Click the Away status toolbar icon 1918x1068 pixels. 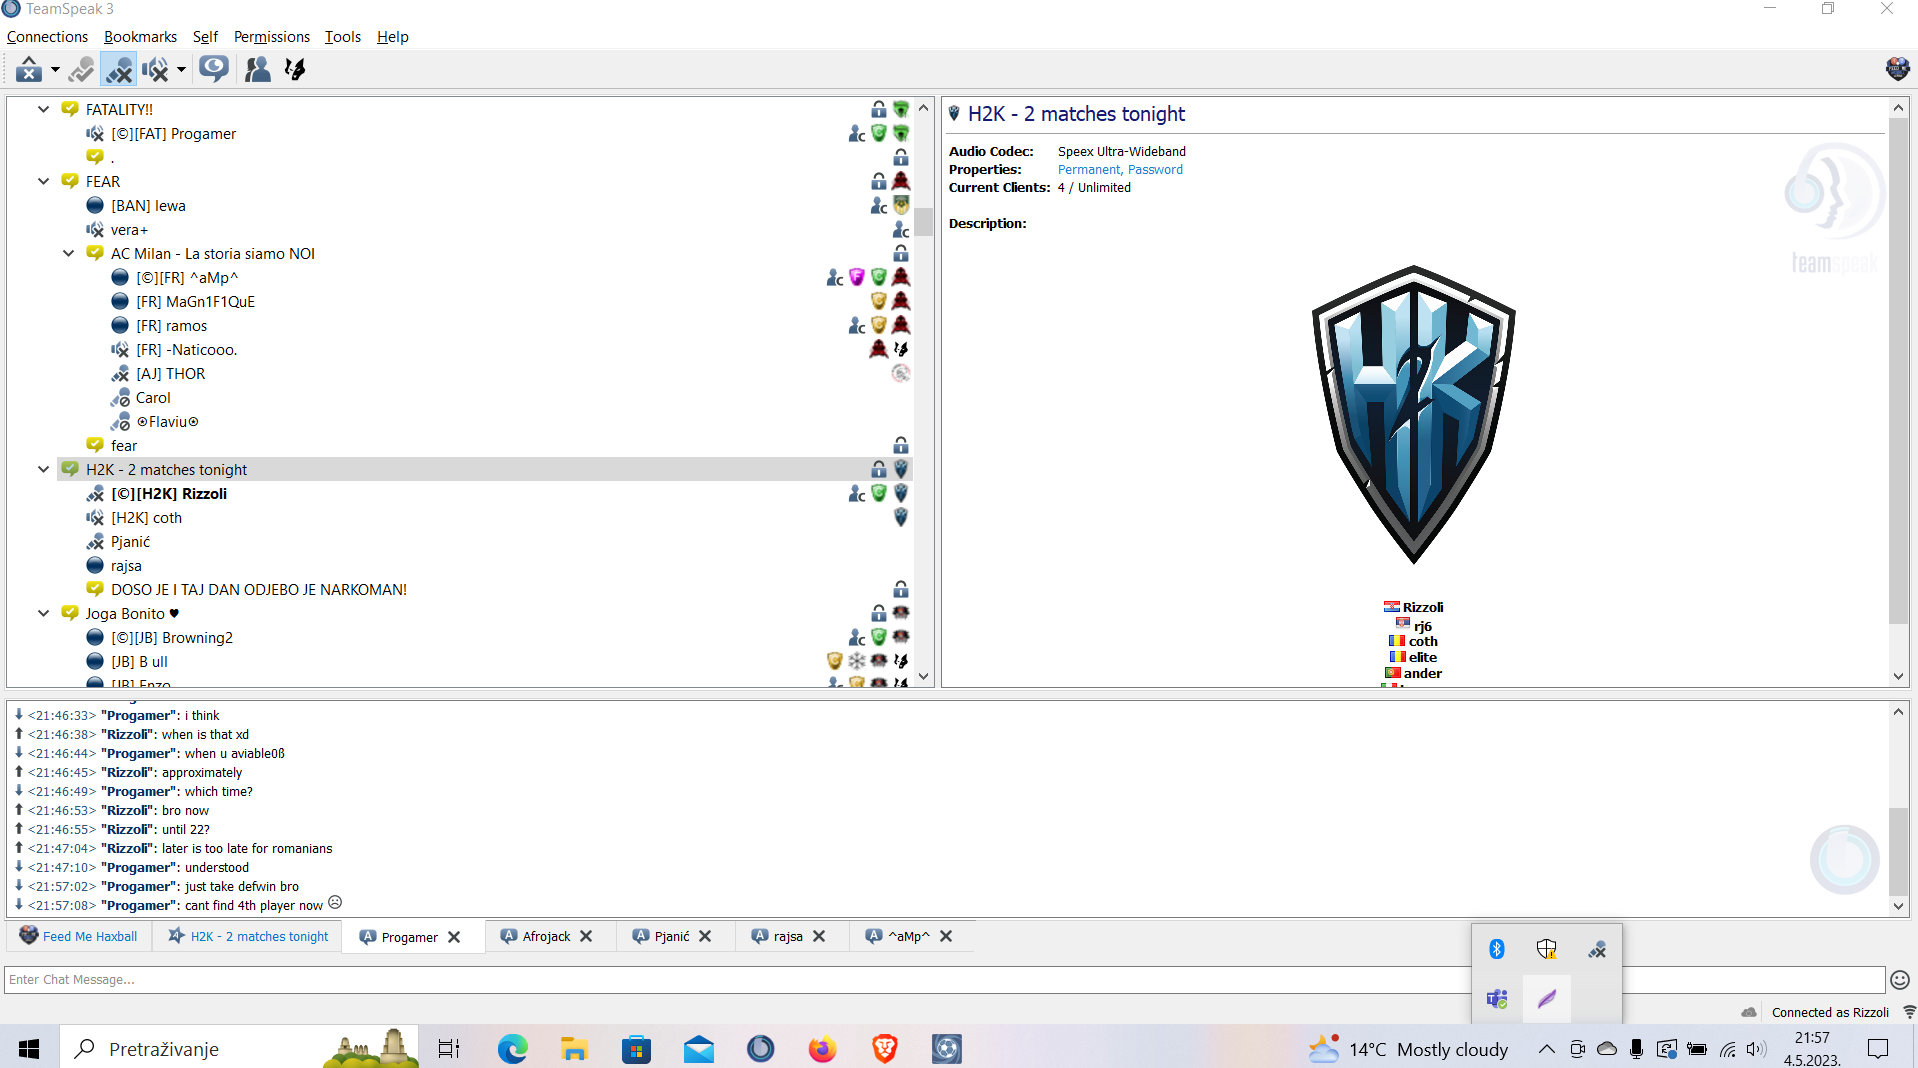(x=29, y=69)
